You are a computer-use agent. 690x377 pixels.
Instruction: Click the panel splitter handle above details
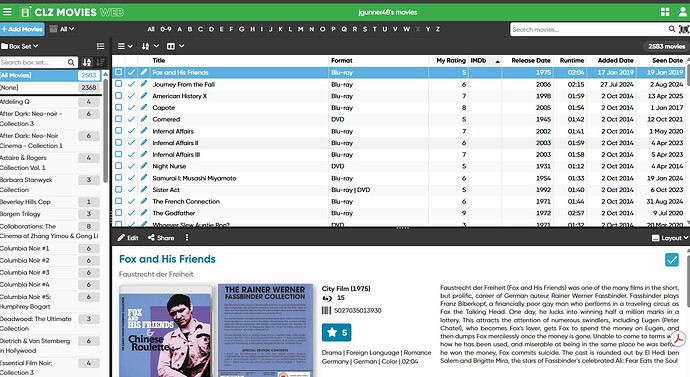pos(402,228)
